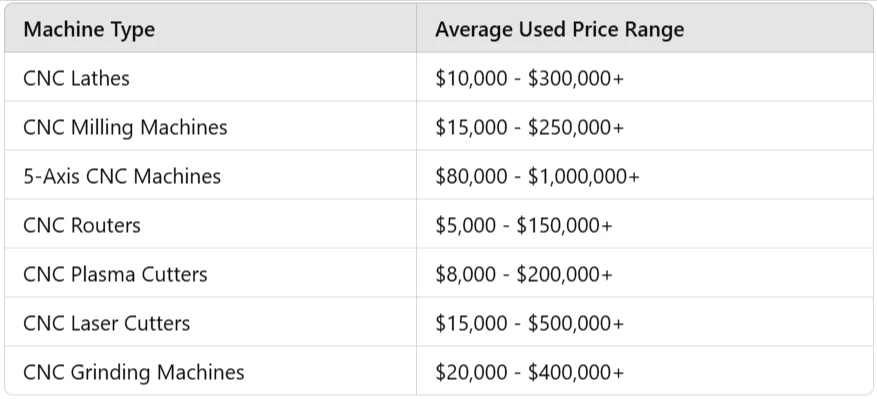Click the word Plasma in the table
877x399 pixels.
pos(104,274)
